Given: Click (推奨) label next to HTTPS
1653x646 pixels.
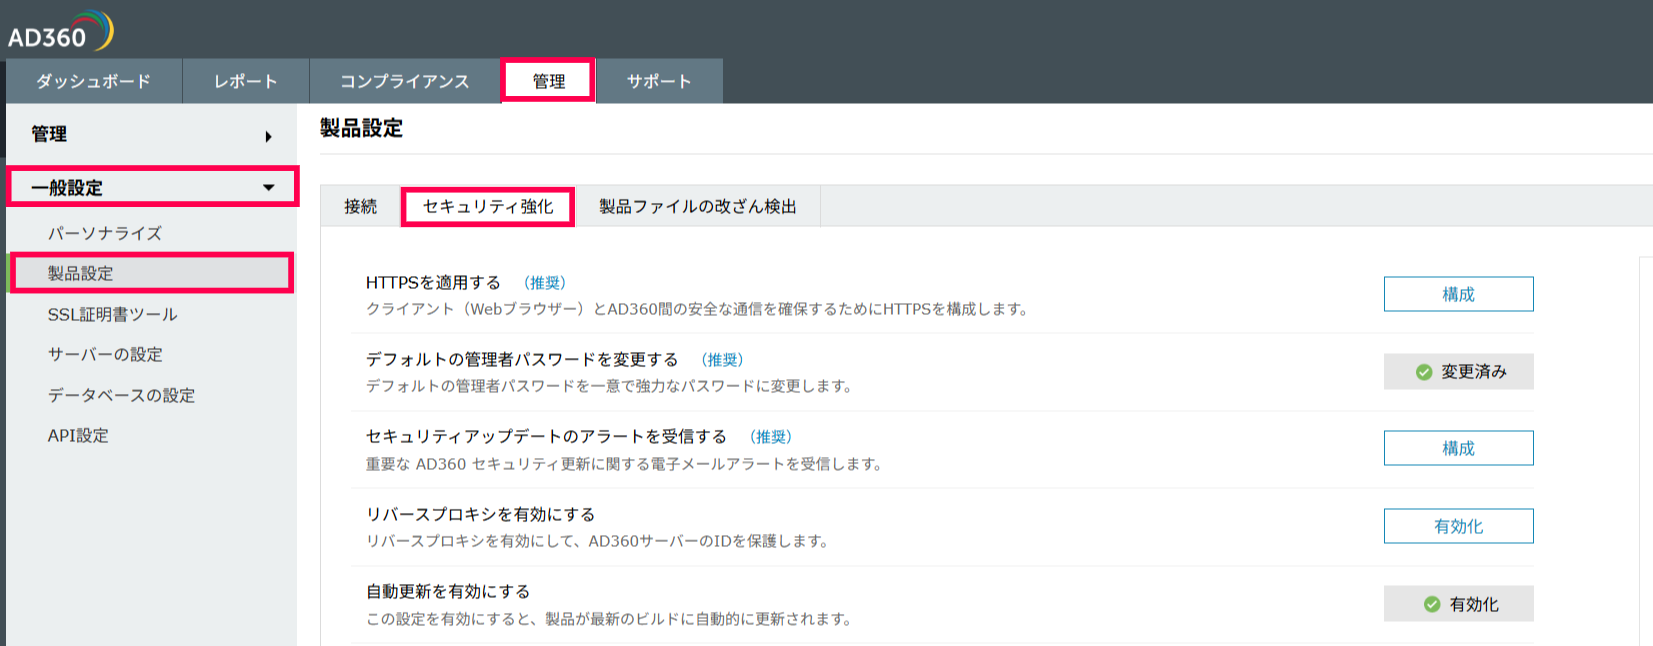Looking at the screenshot, I should (546, 283).
